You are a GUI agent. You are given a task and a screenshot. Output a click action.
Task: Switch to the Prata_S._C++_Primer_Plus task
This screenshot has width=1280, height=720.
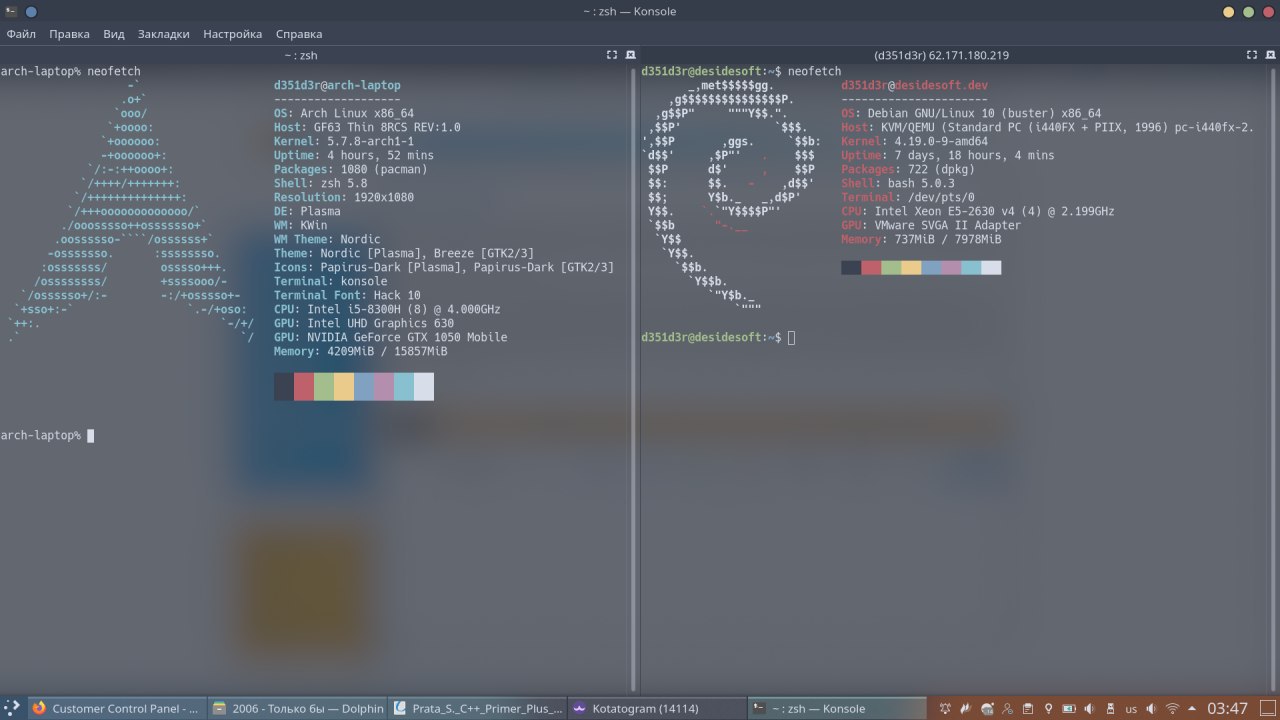point(478,708)
